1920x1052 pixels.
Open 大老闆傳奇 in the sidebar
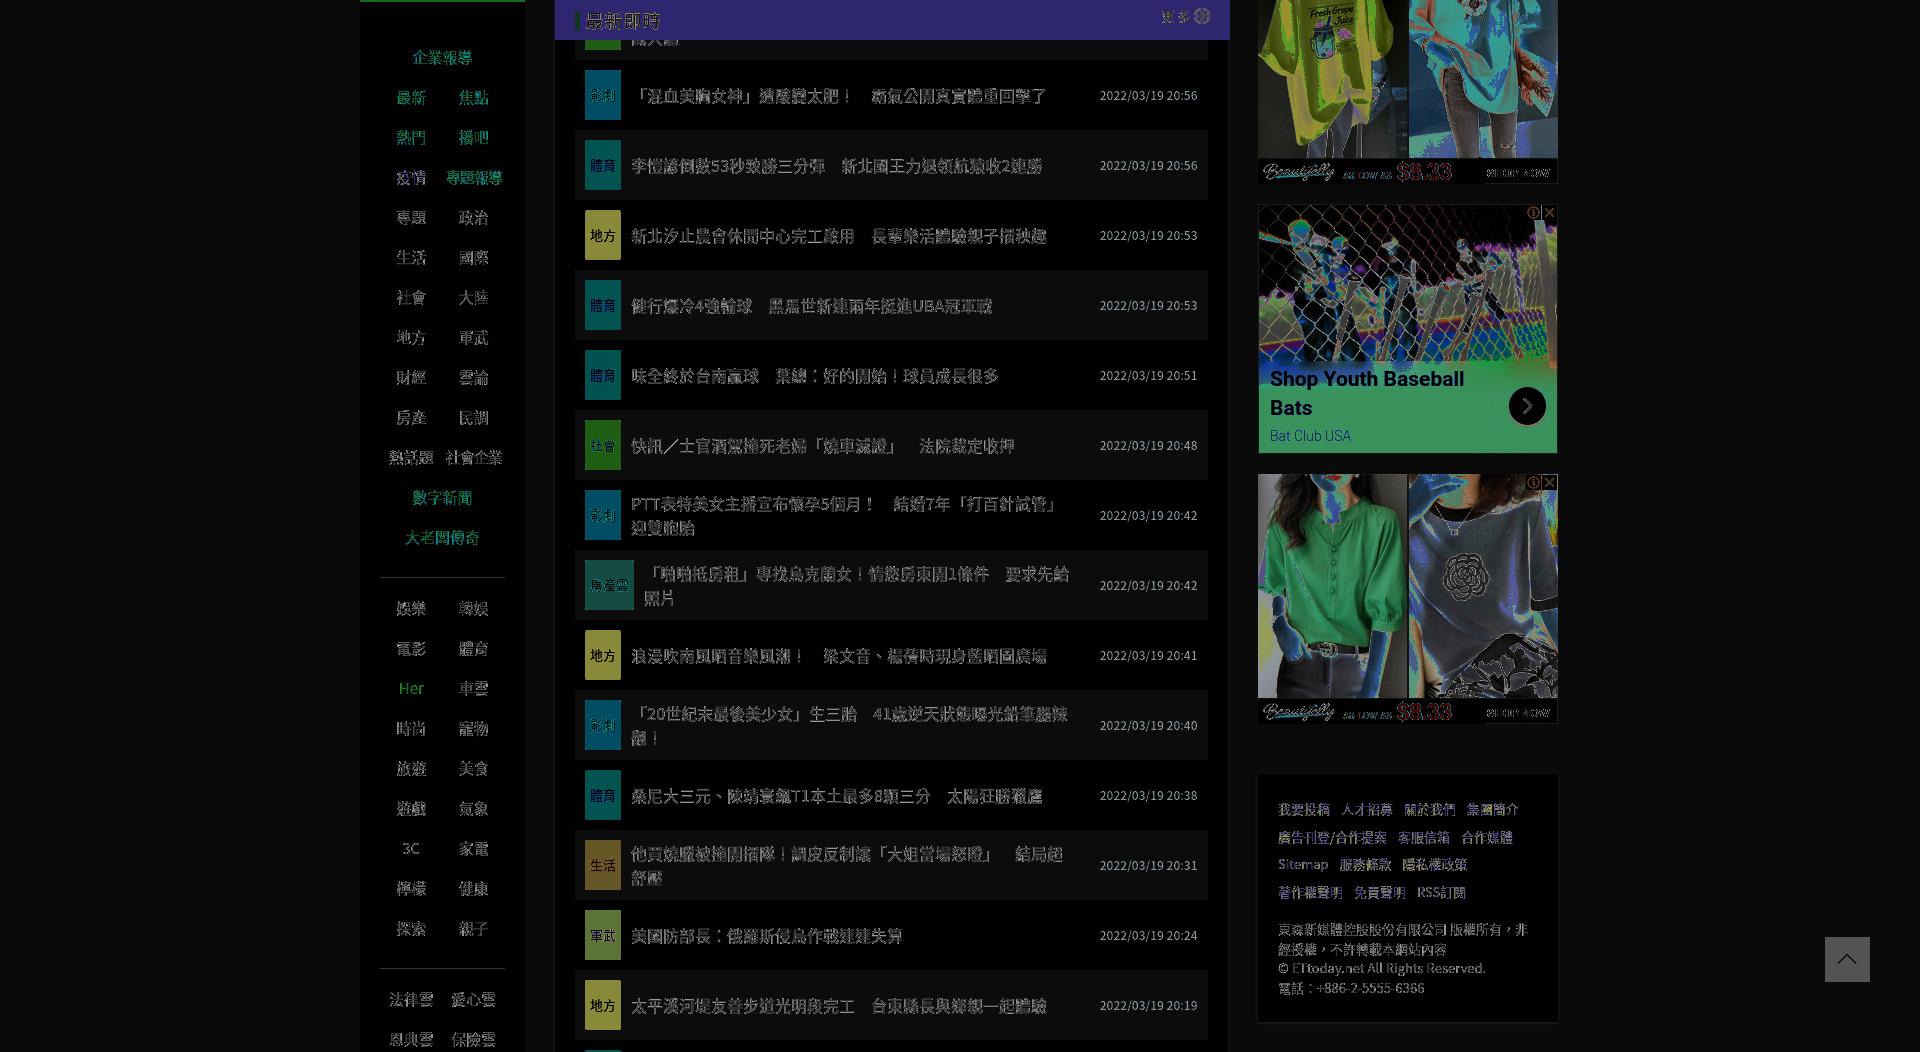442,537
